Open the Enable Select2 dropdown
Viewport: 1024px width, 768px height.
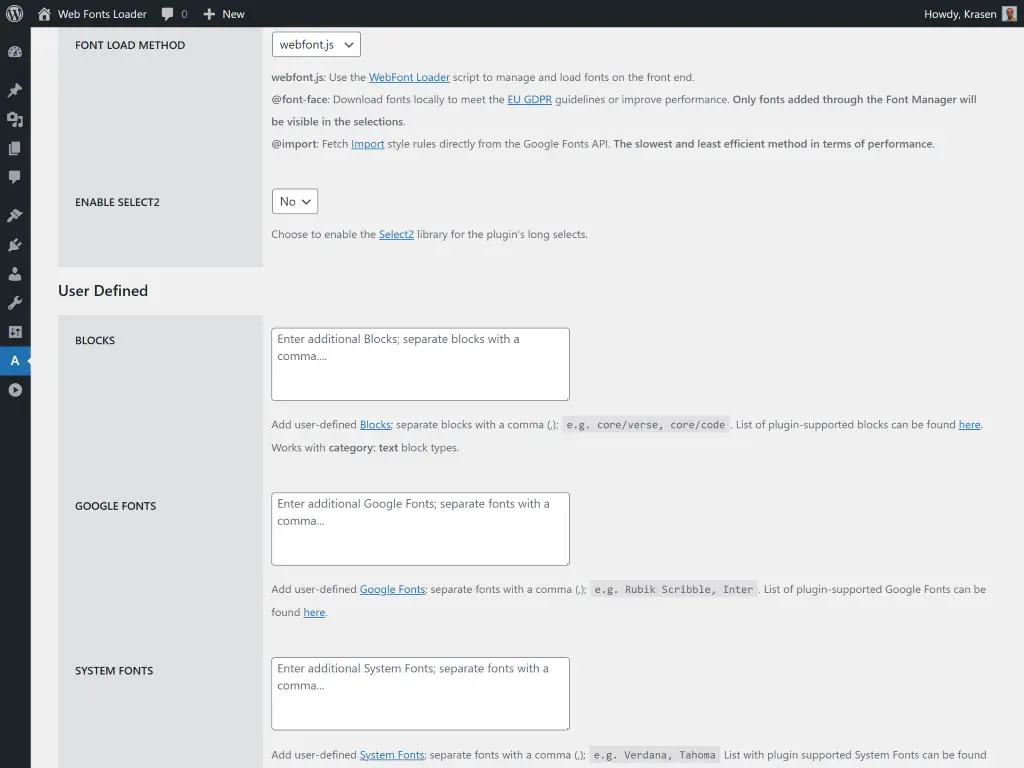(294, 201)
